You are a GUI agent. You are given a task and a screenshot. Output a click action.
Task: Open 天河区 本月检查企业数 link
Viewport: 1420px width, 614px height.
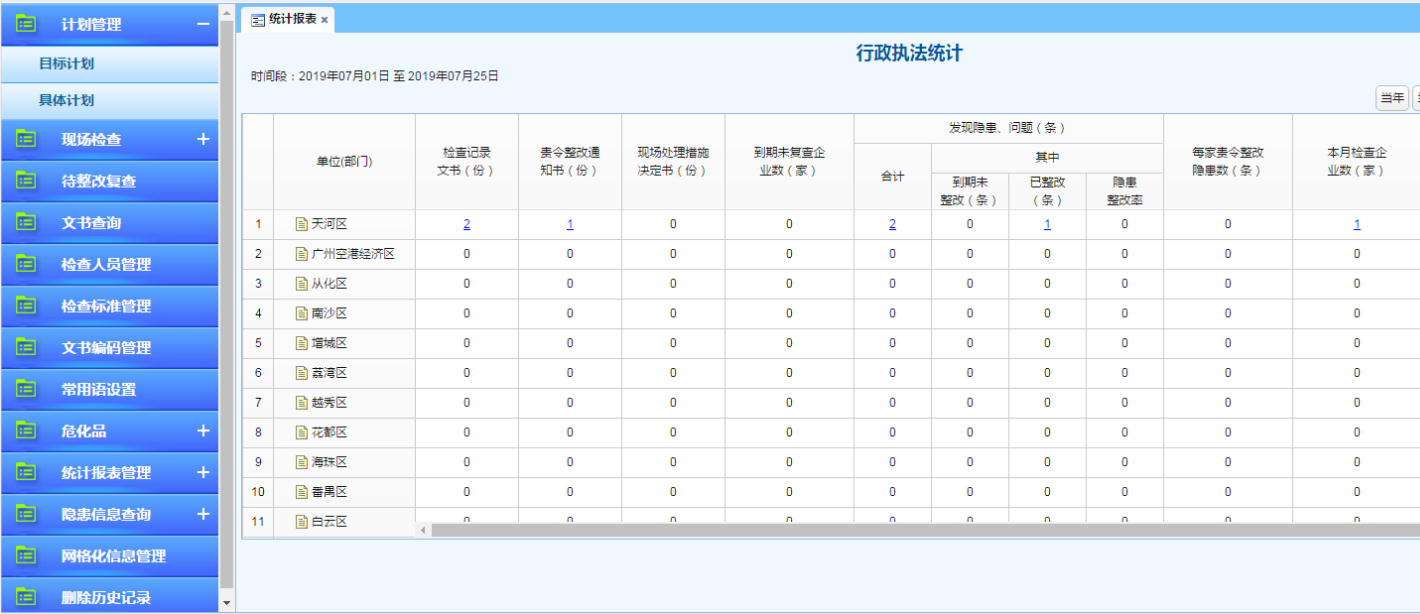[1357, 224]
